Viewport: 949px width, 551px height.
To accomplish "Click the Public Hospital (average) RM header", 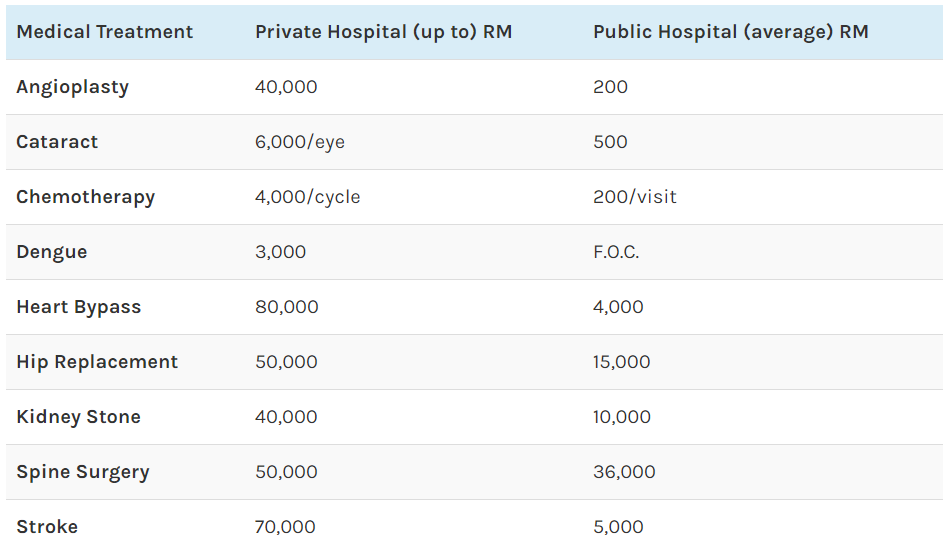I will click(x=730, y=32).
